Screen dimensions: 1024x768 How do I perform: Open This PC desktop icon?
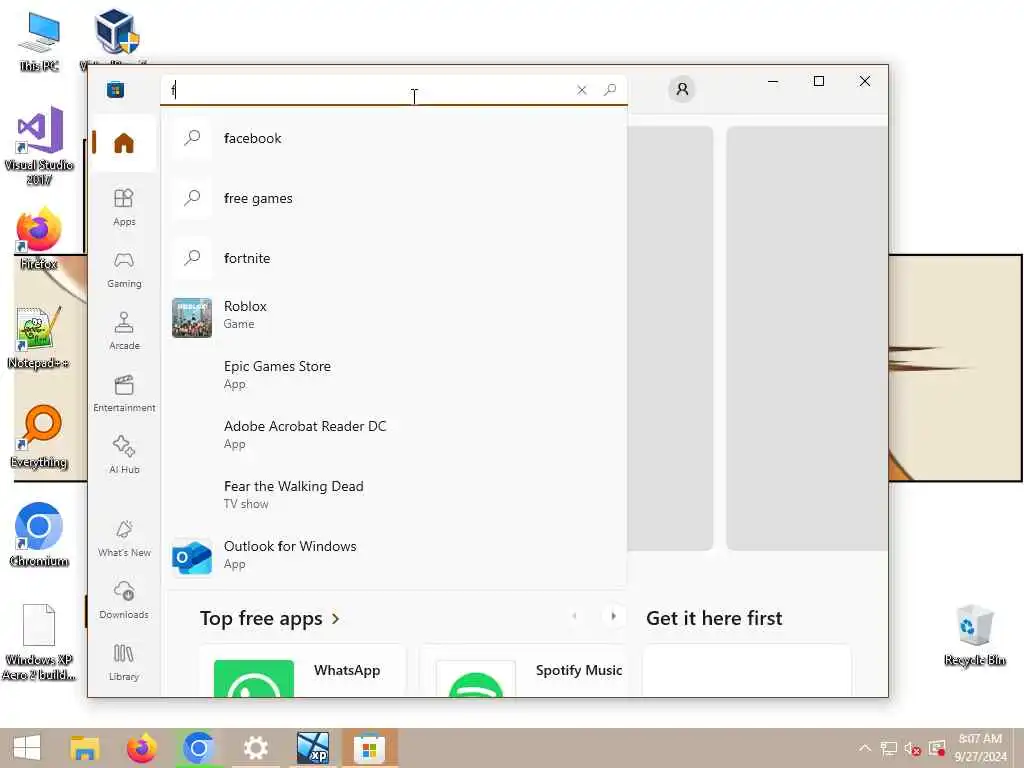(39, 41)
